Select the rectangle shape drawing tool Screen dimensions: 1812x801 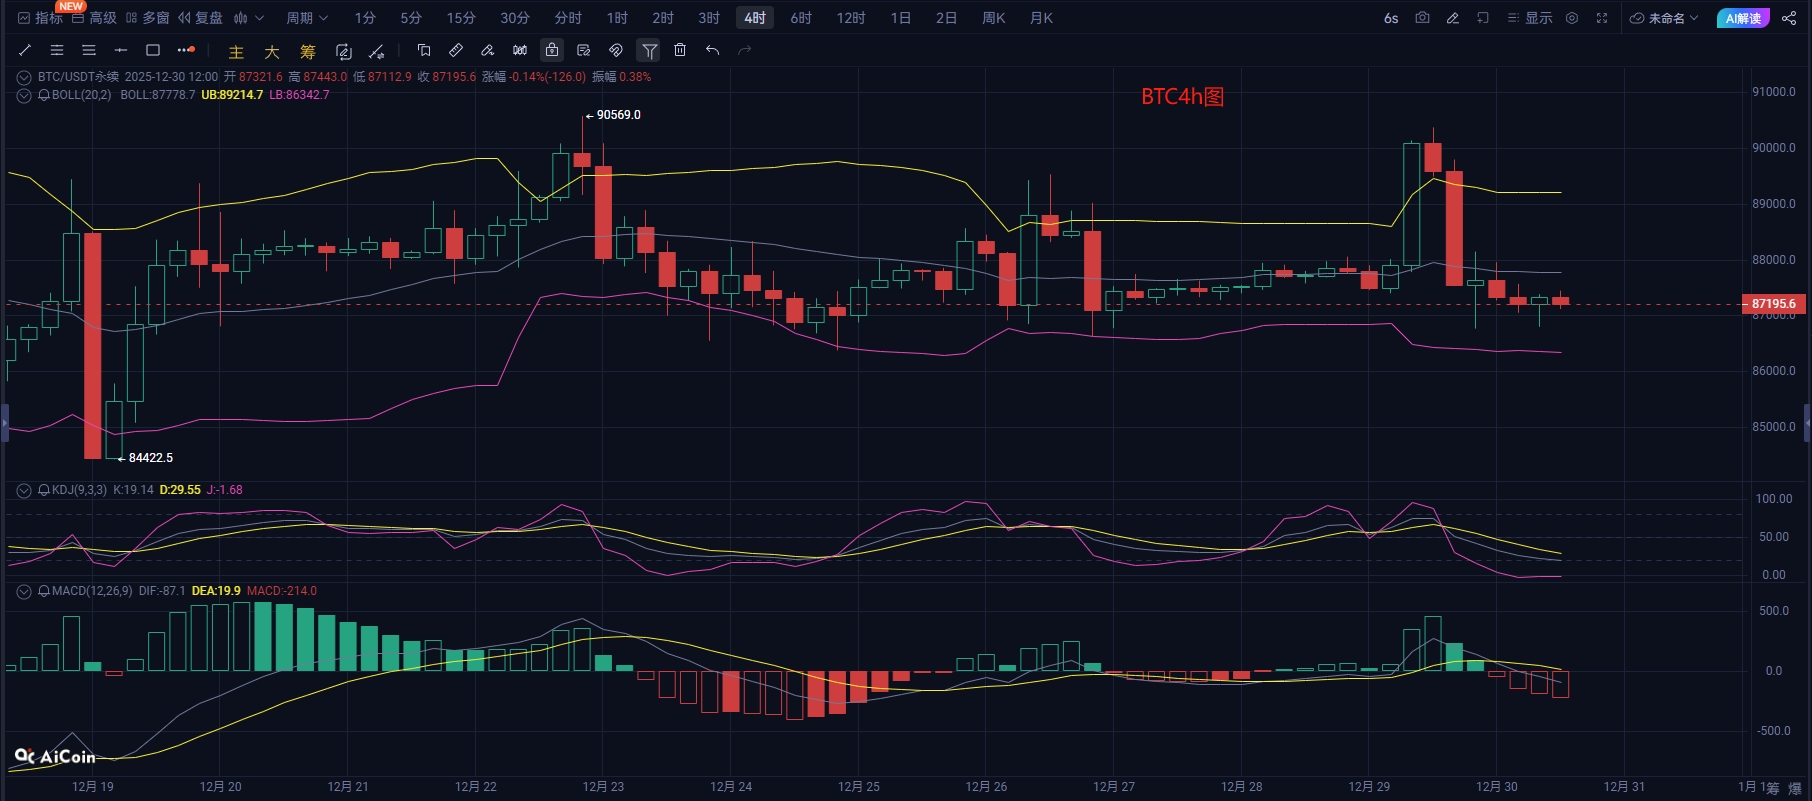point(153,50)
